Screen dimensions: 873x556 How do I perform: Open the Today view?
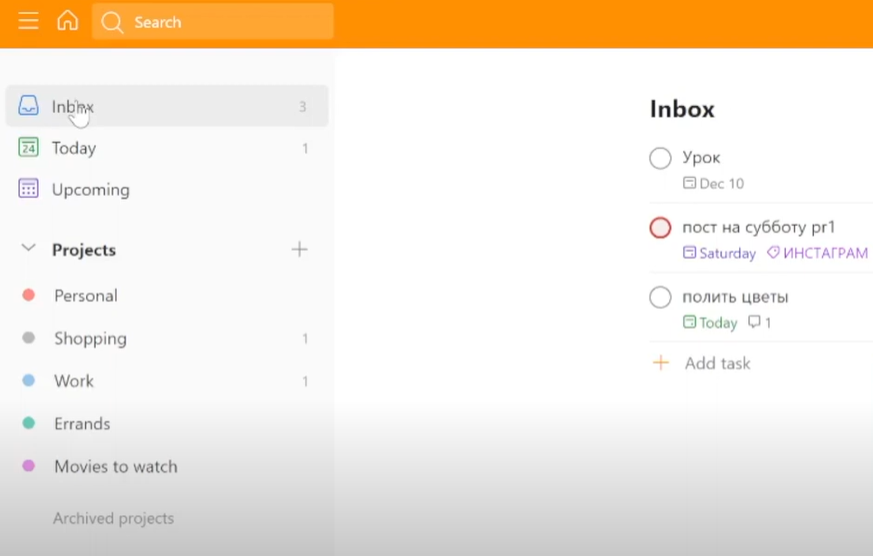click(x=166, y=148)
